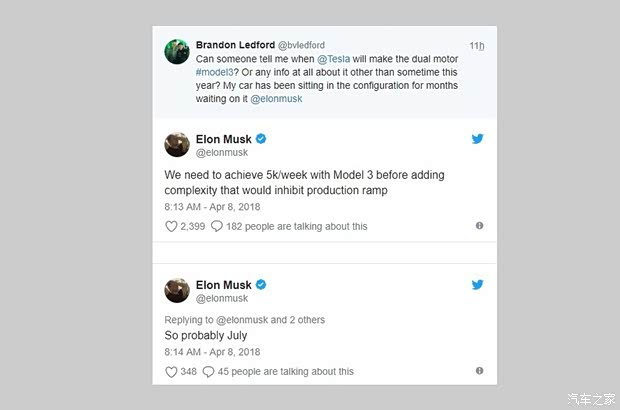Image resolution: width=620 pixels, height=410 pixels.
Task: Click Elon Musk's avatar on the 5k/week tweet
Action: (x=177, y=144)
